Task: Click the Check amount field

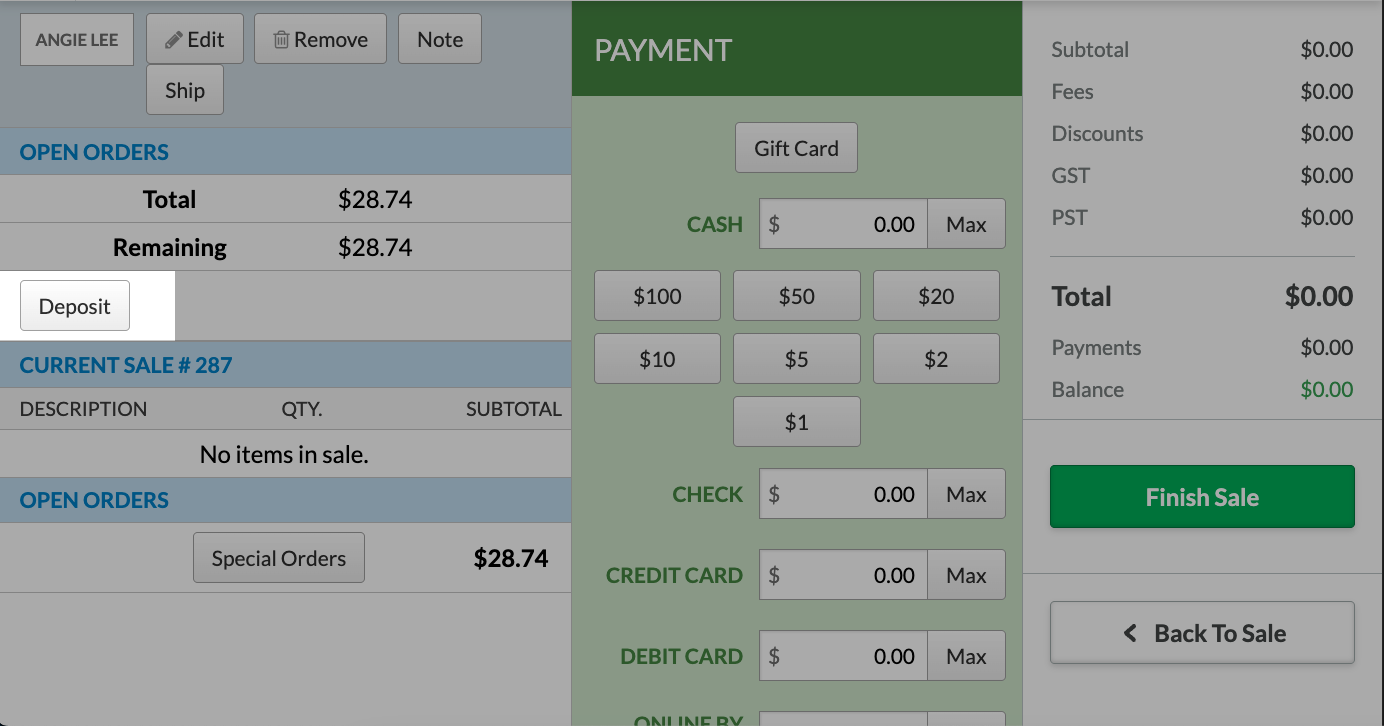Action: [x=843, y=494]
